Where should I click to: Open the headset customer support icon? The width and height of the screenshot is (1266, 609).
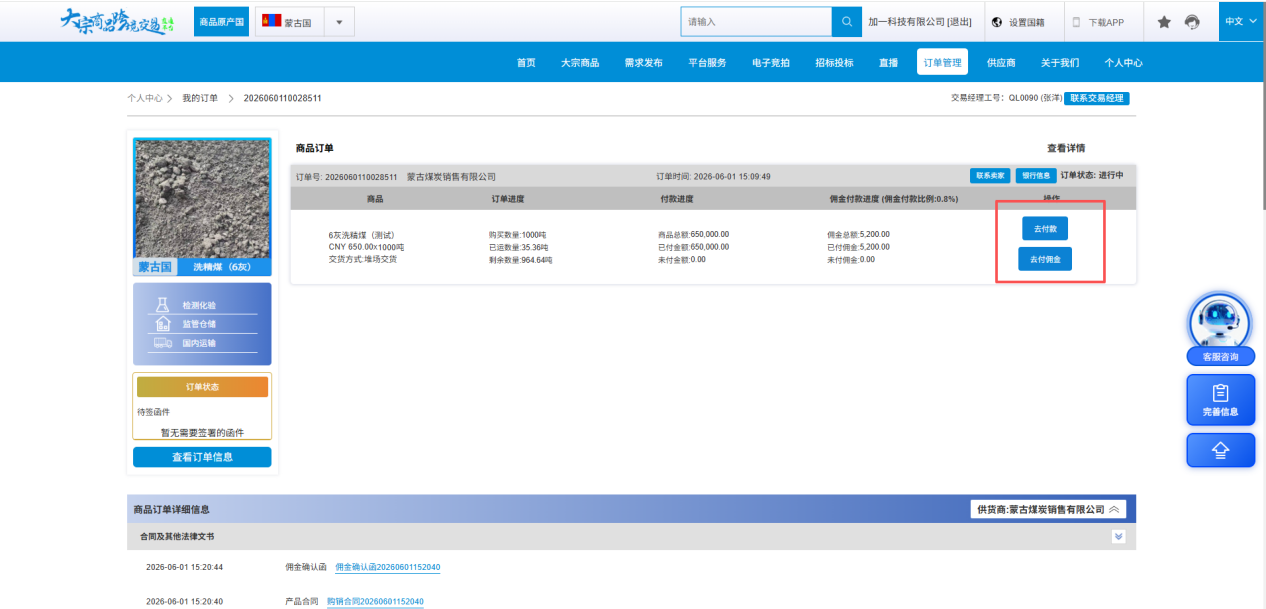point(1192,22)
